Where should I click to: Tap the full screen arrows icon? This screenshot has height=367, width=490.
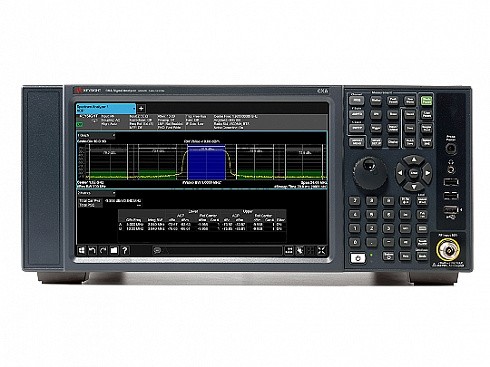click(x=321, y=251)
